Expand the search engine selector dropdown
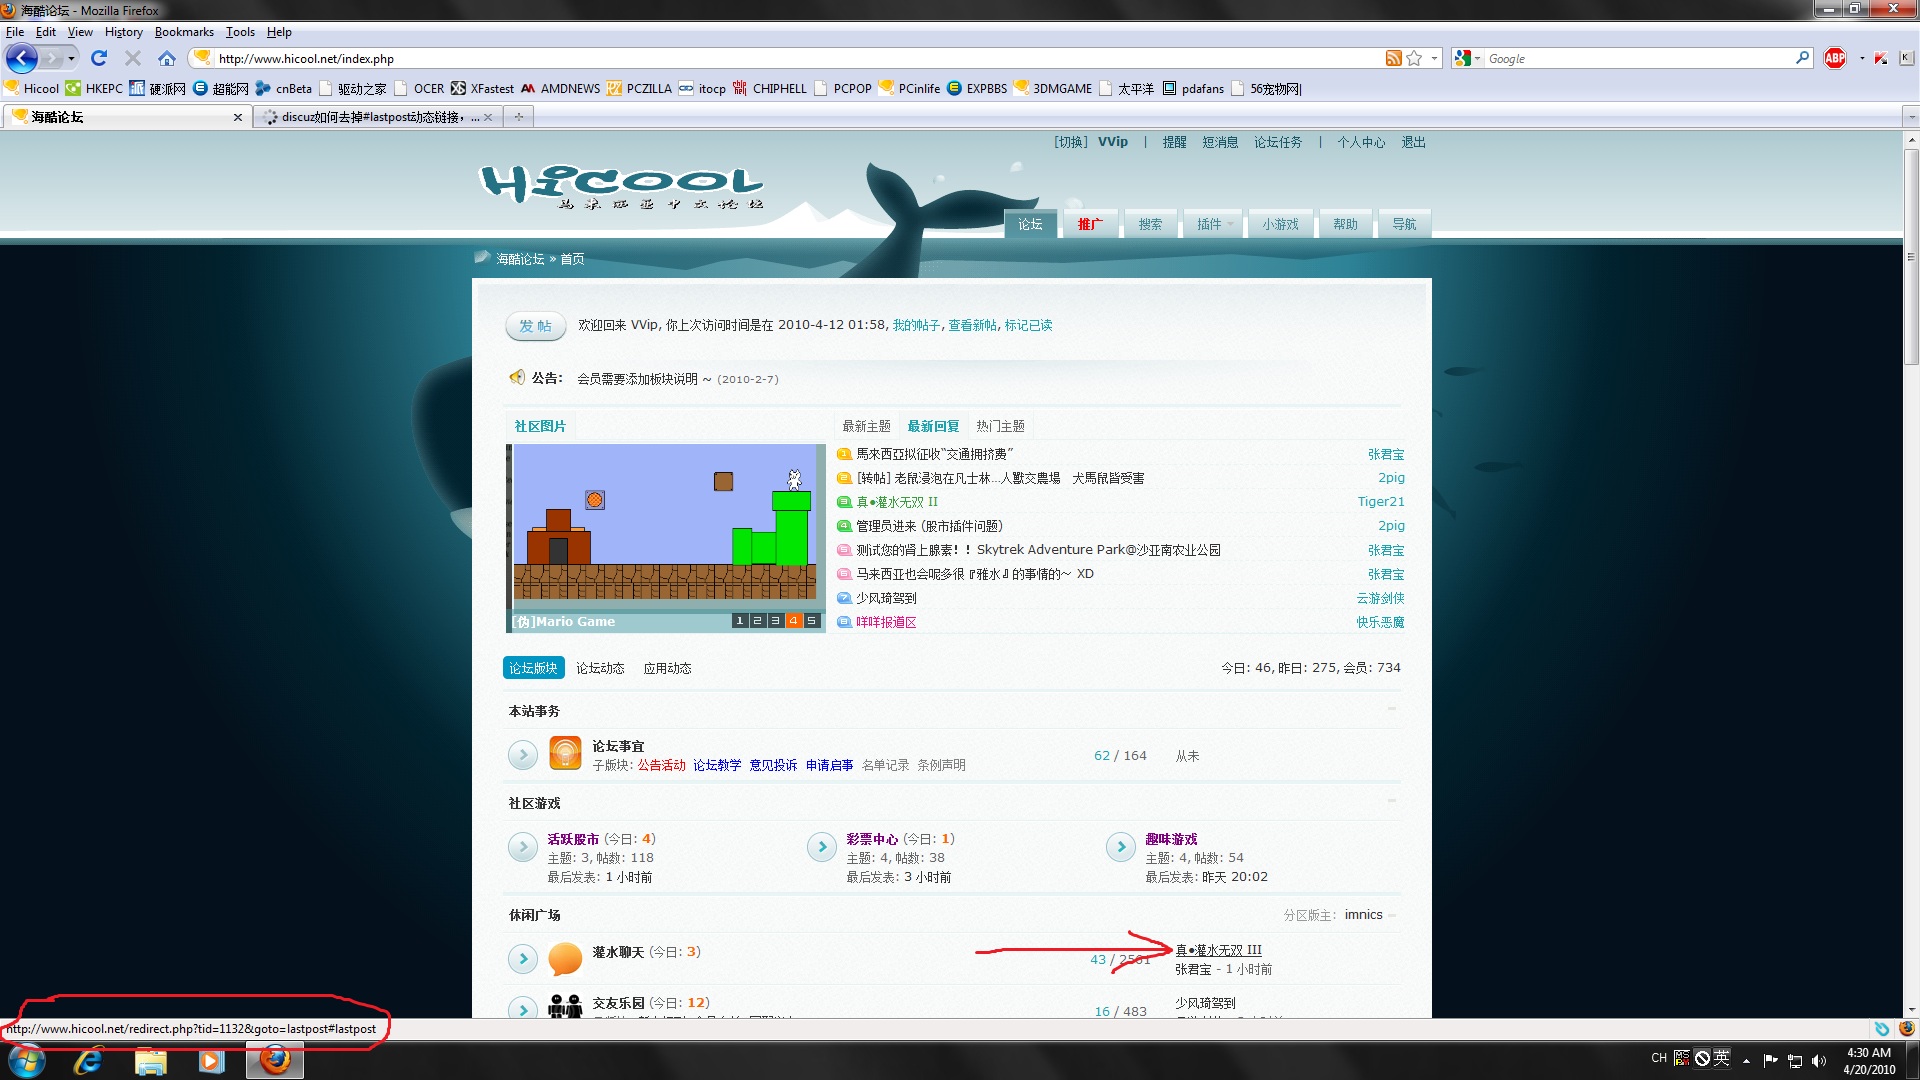This screenshot has width=1920, height=1080. click(1468, 58)
